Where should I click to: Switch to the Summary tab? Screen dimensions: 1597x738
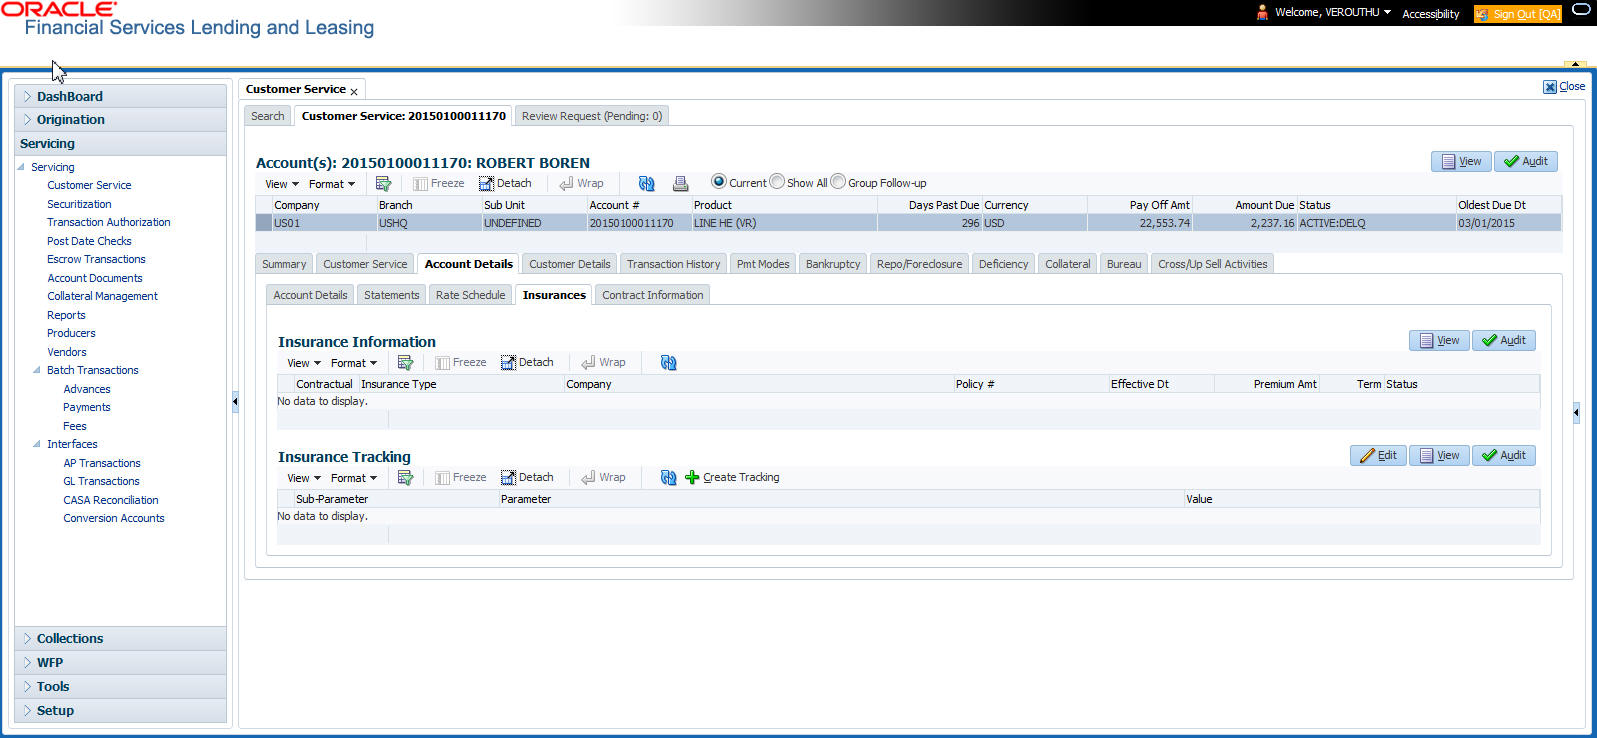(x=284, y=264)
